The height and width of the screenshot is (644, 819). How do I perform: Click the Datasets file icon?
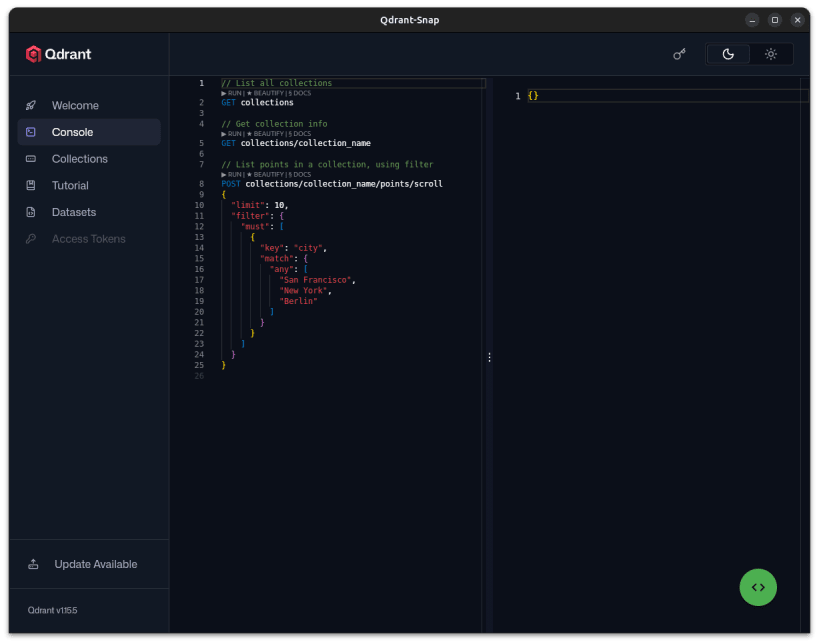pos(31,212)
